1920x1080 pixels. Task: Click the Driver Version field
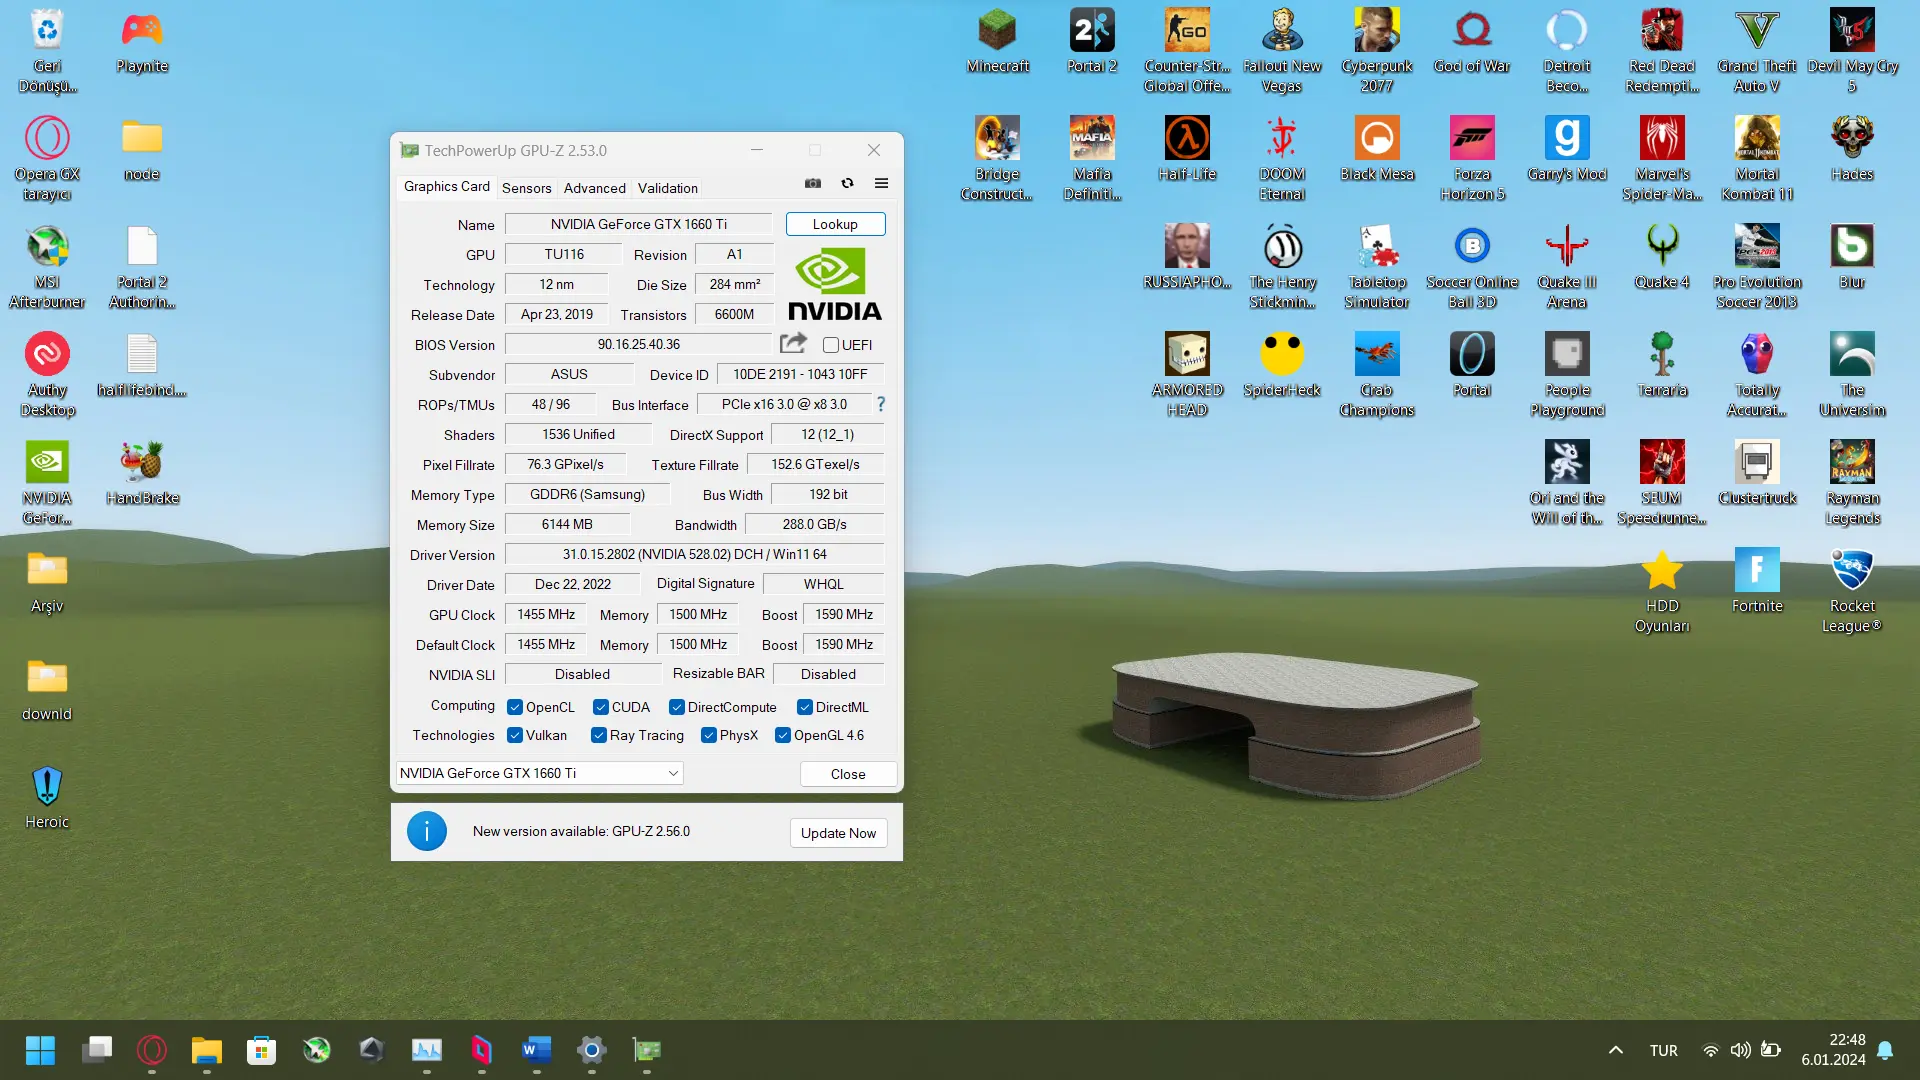click(694, 554)
